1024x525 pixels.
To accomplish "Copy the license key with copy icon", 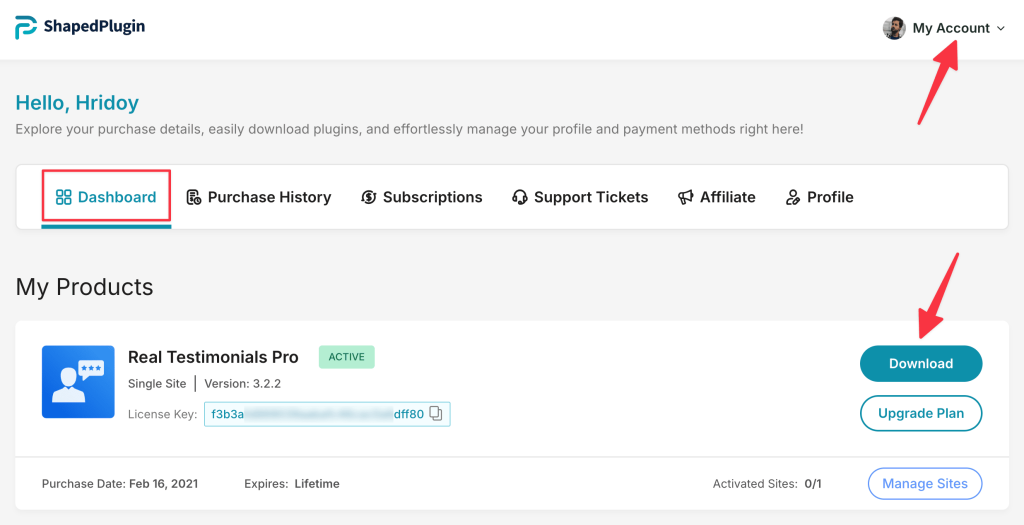I will tap(436, 413).
